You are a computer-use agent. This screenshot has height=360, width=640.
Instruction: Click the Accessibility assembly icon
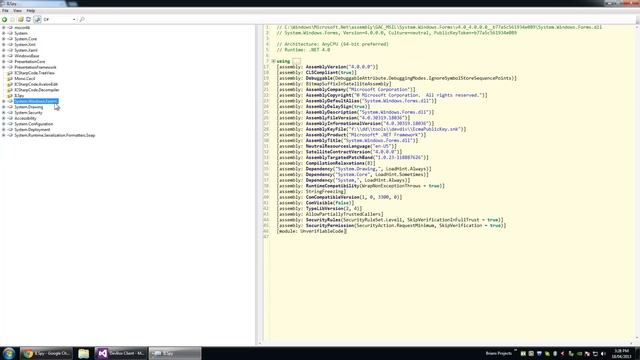(10, 118)
